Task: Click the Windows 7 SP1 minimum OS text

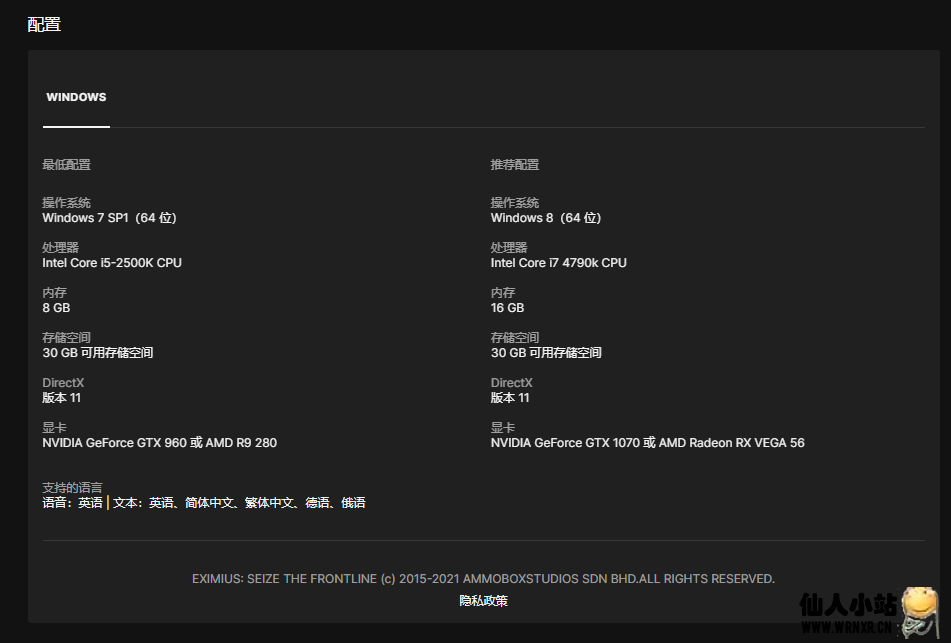Action: (109, 218)
